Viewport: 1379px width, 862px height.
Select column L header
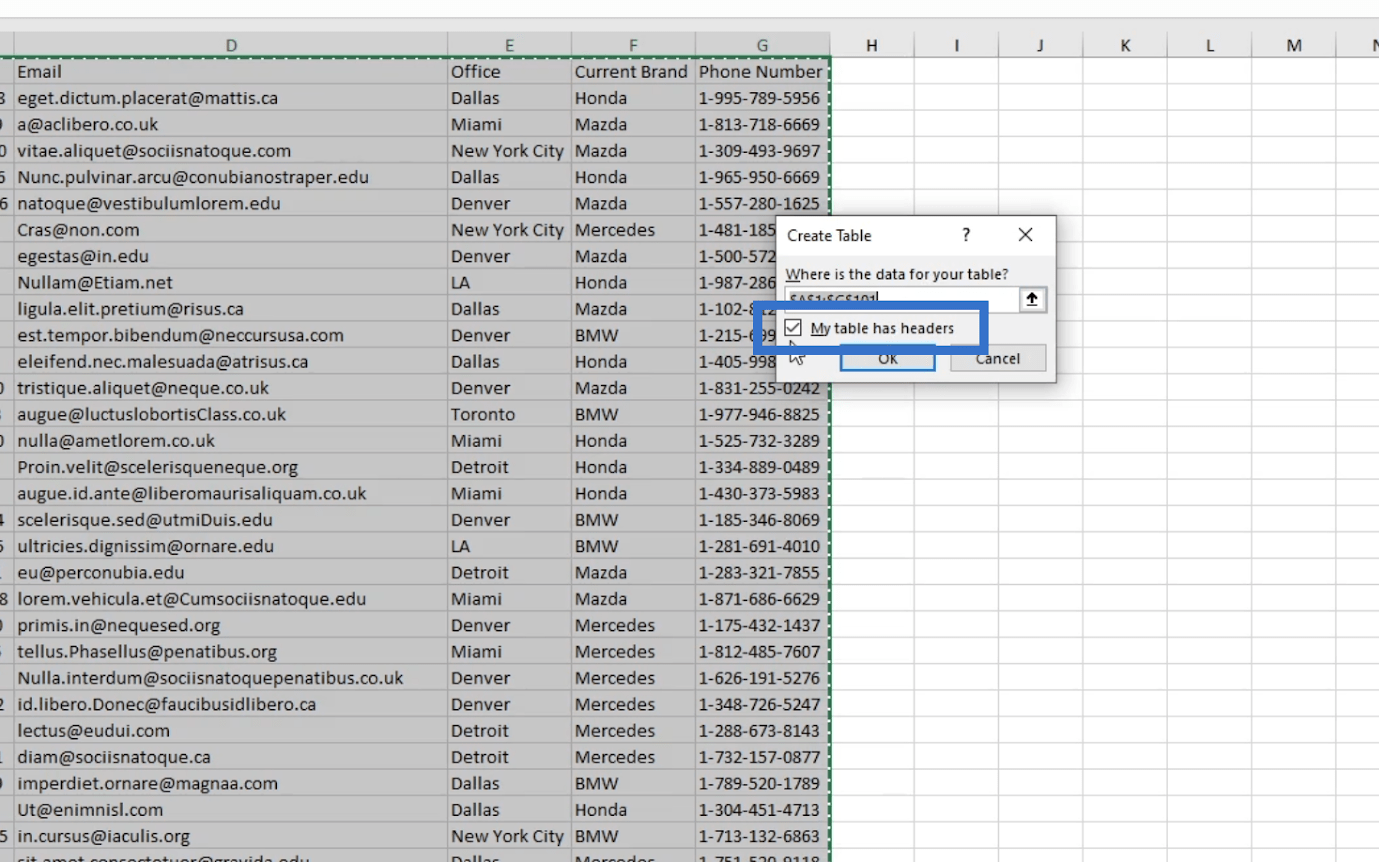click(1209, 45)
